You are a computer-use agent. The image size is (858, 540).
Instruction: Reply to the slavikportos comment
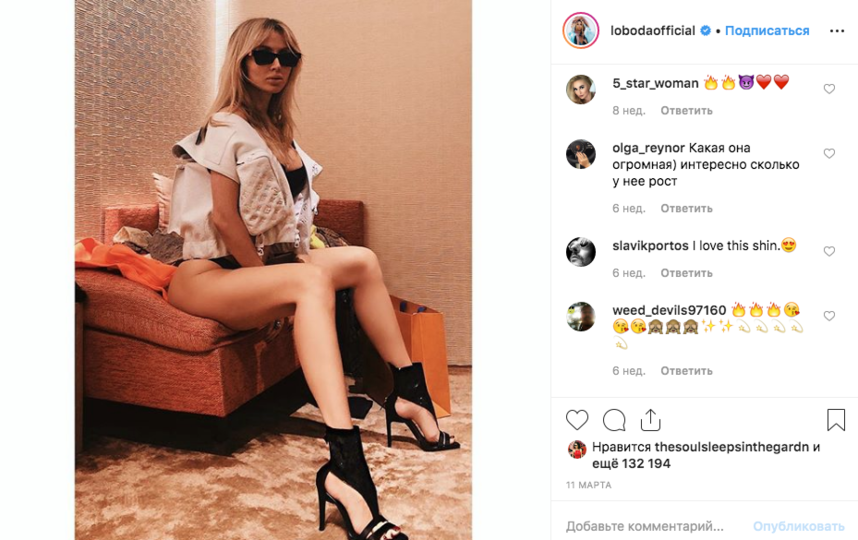coord(686,273)
